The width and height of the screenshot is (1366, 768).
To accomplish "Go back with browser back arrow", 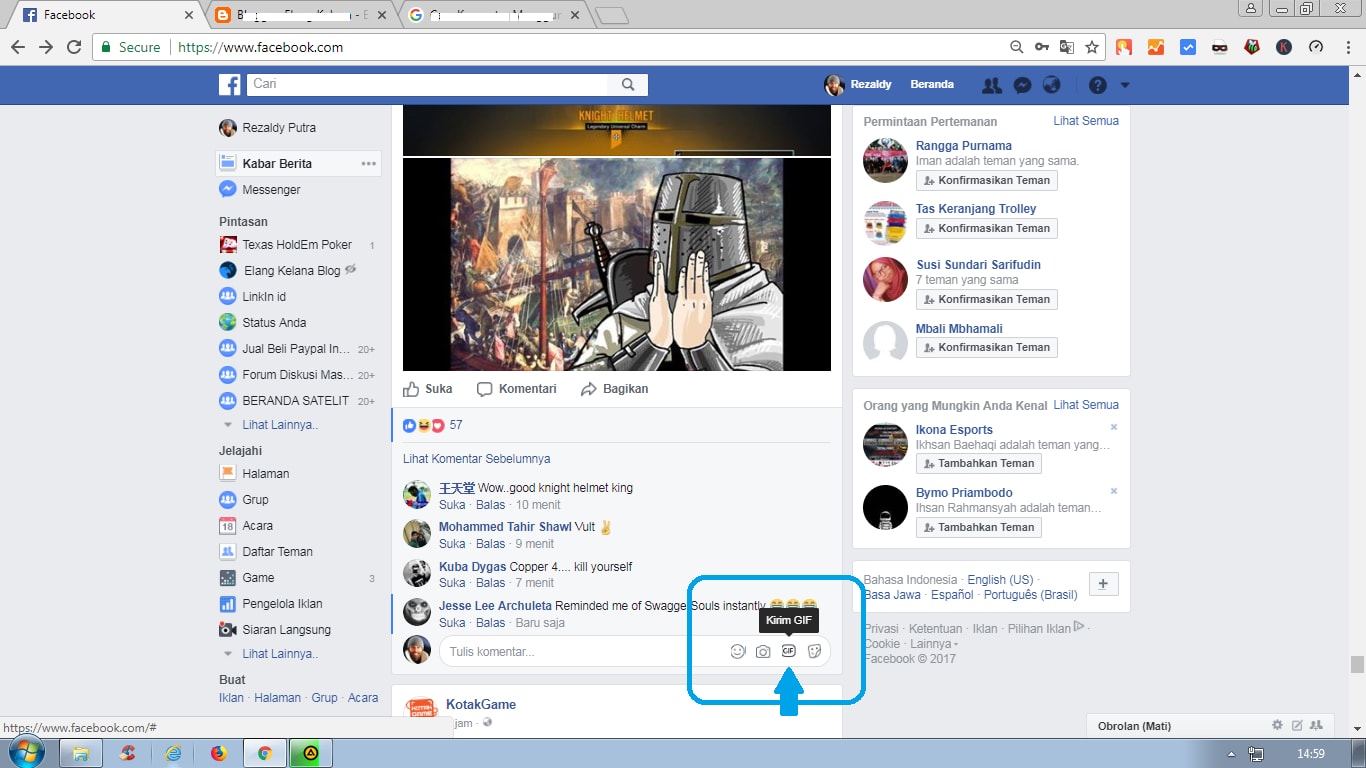I will (17, 47).
